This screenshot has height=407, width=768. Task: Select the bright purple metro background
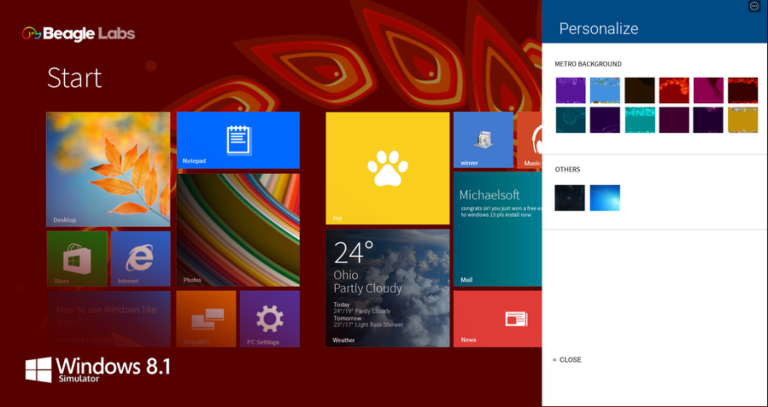(570, 90)
